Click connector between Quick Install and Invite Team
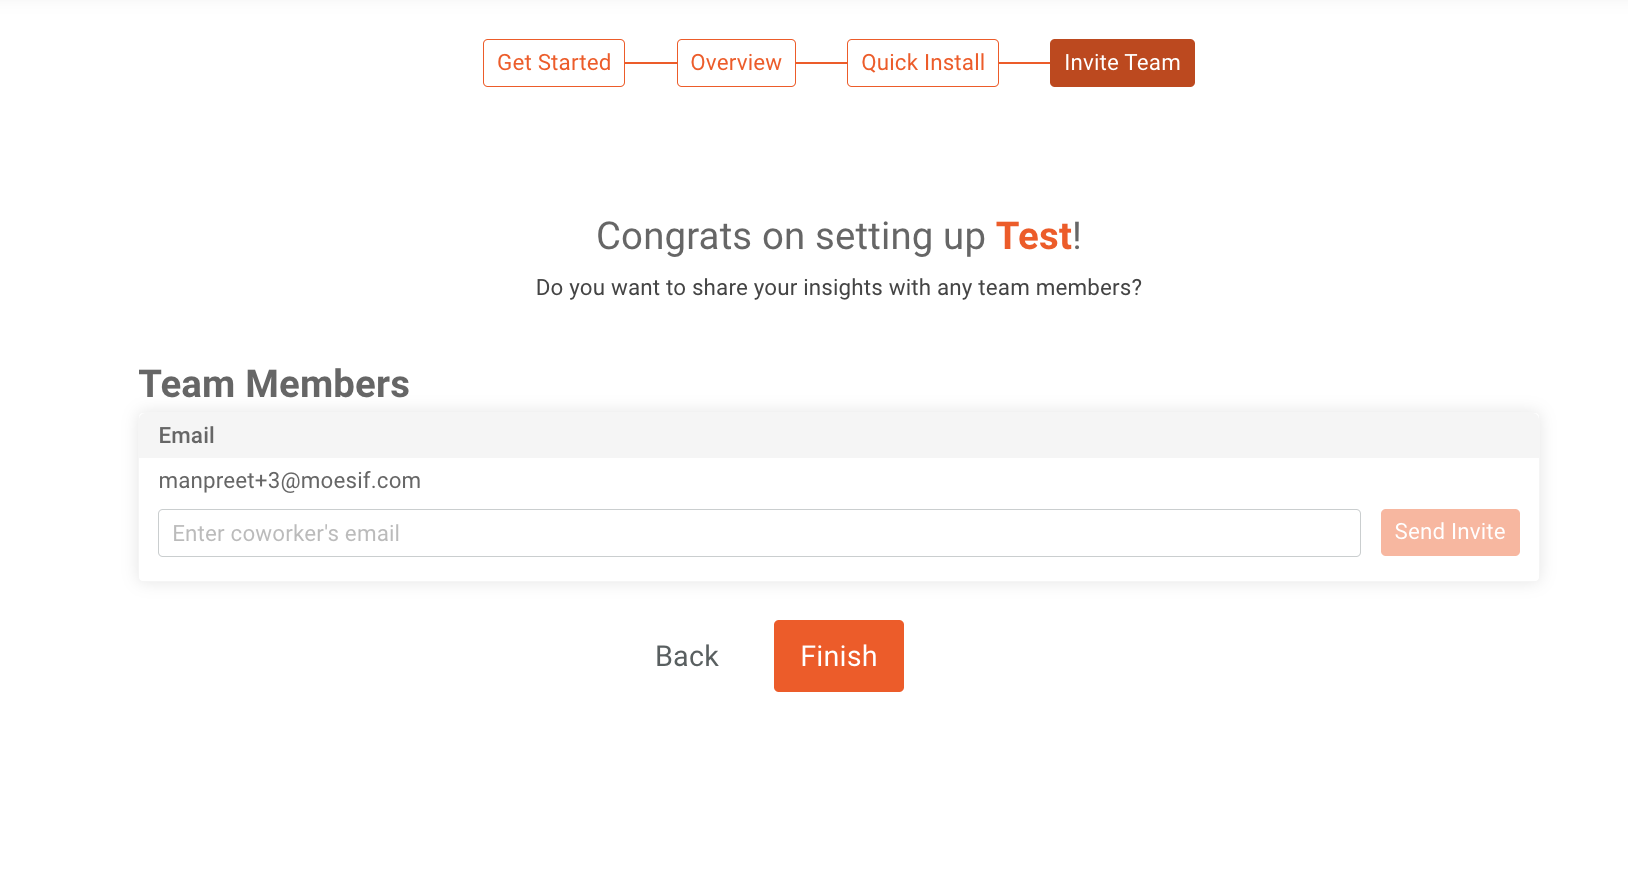Image resolution: width=1628 pixels, height=888 pixels. pos(1024,63)
